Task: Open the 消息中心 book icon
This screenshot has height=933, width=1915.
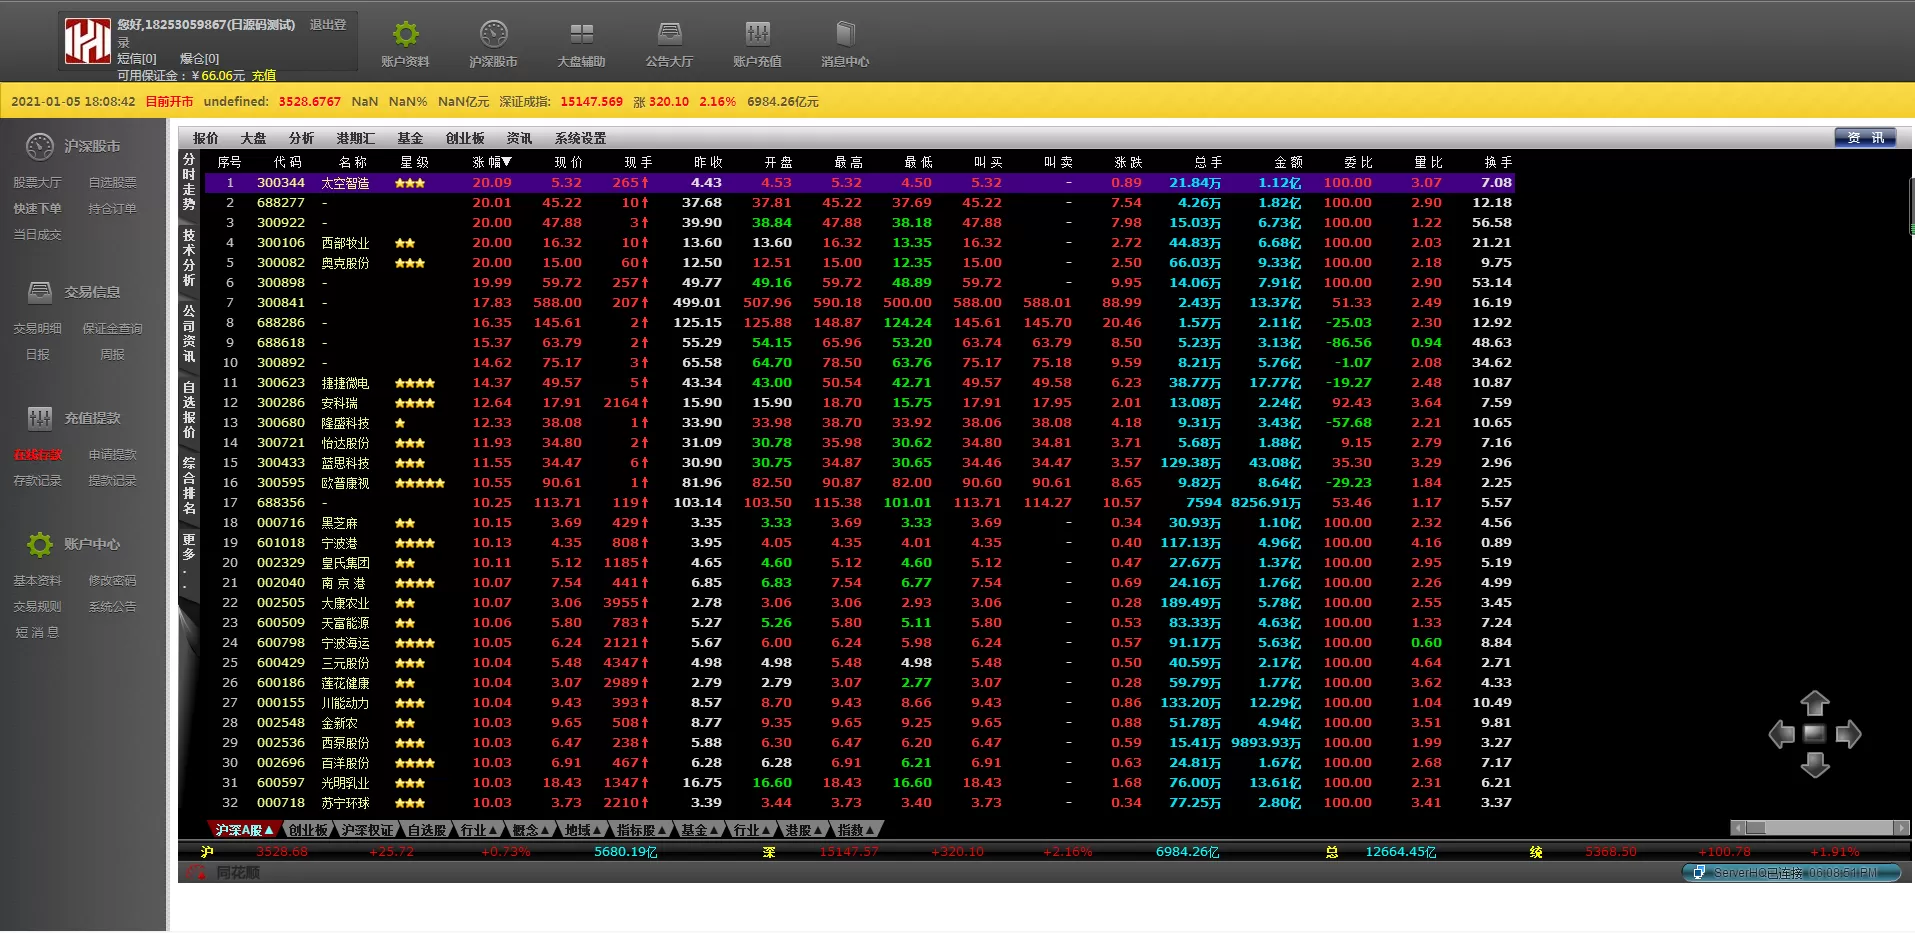Action: [845, 35]
